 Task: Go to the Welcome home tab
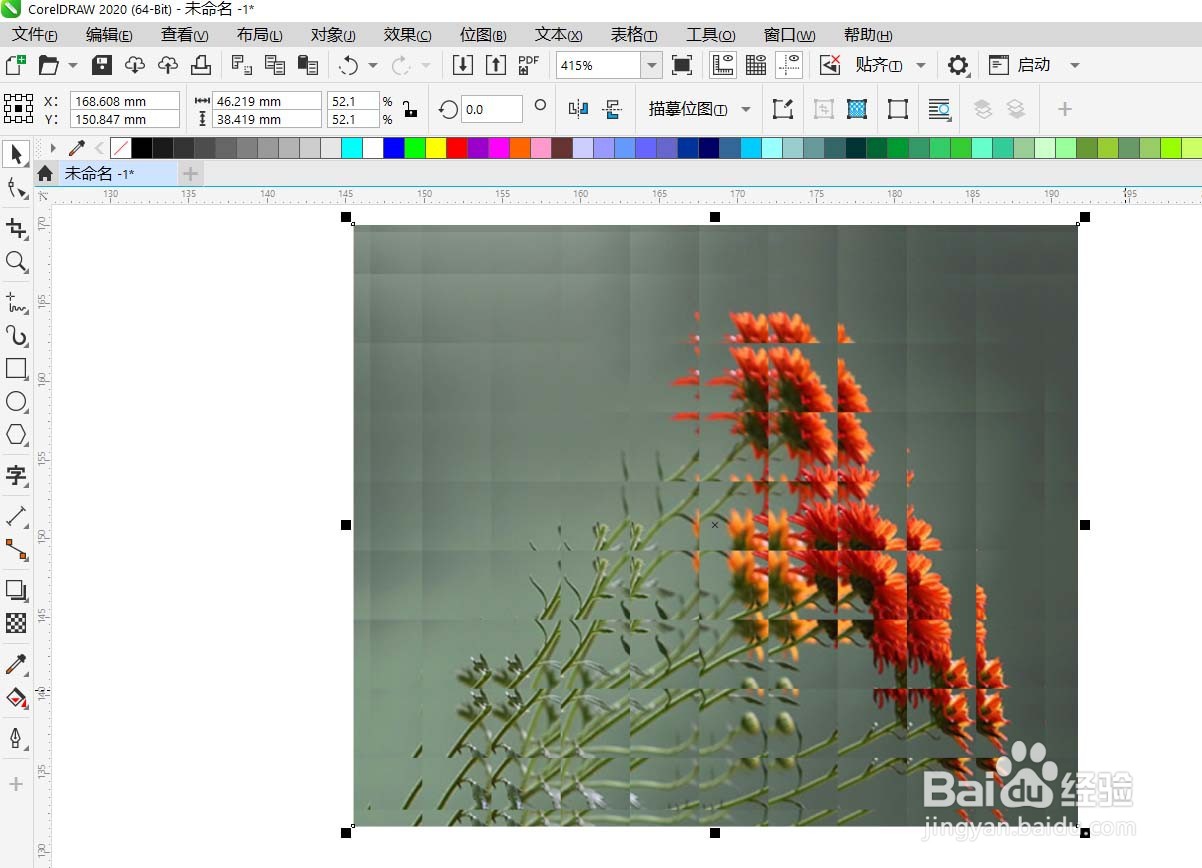click(x=45, y=174)
